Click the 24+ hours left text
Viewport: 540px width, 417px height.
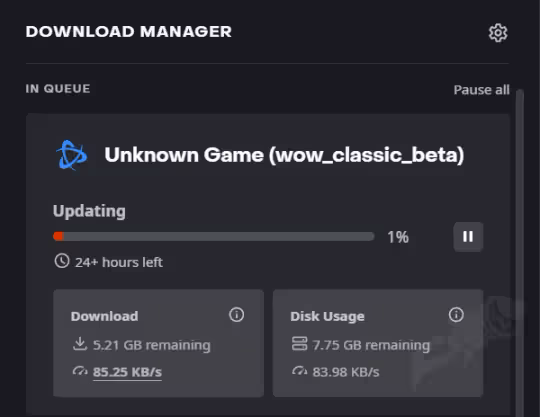pyautogui.click(x=119, y=262)
